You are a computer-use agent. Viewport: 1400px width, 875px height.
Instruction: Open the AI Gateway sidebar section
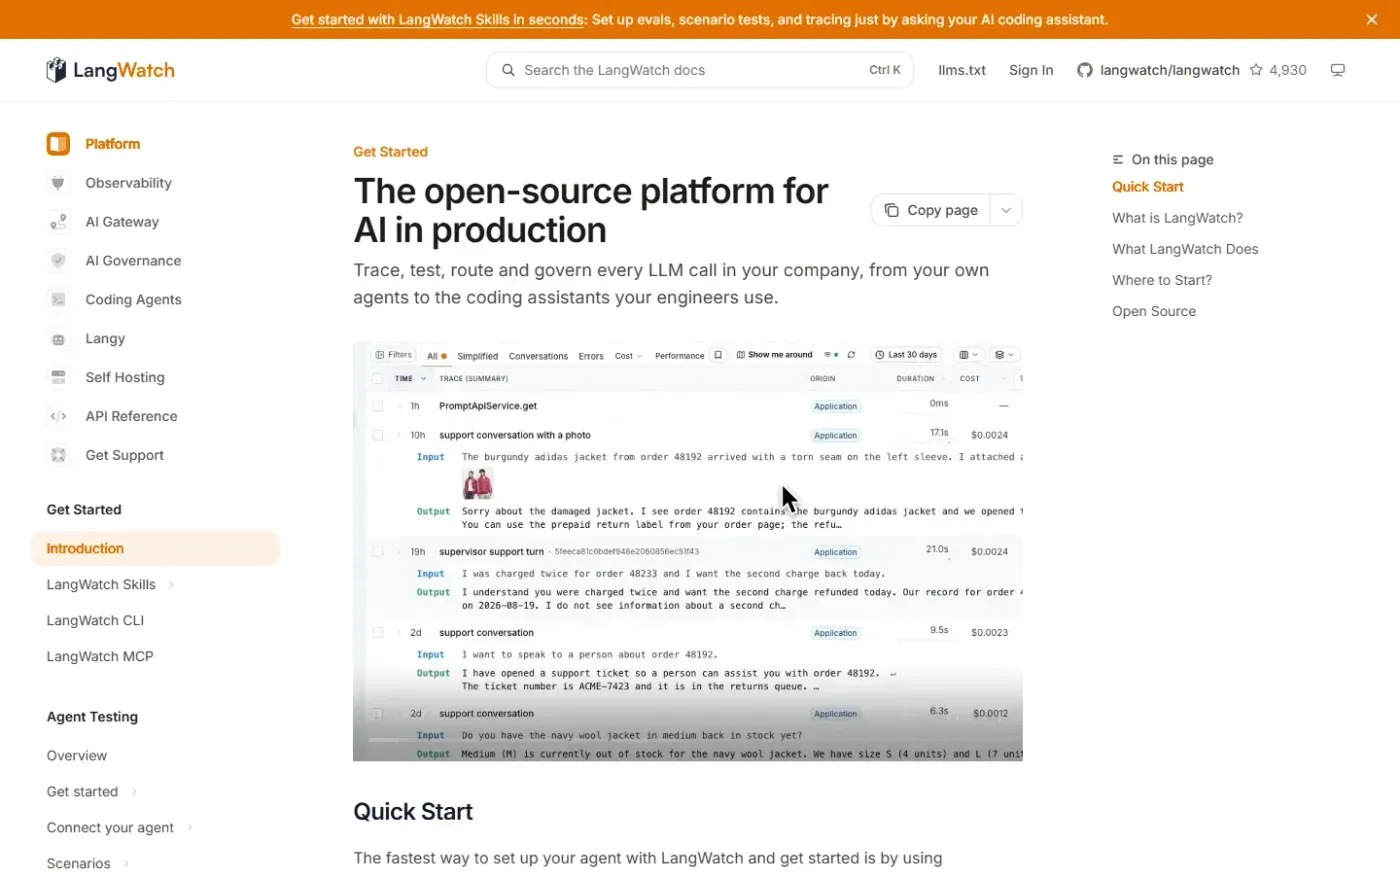(x=103, y=222)
